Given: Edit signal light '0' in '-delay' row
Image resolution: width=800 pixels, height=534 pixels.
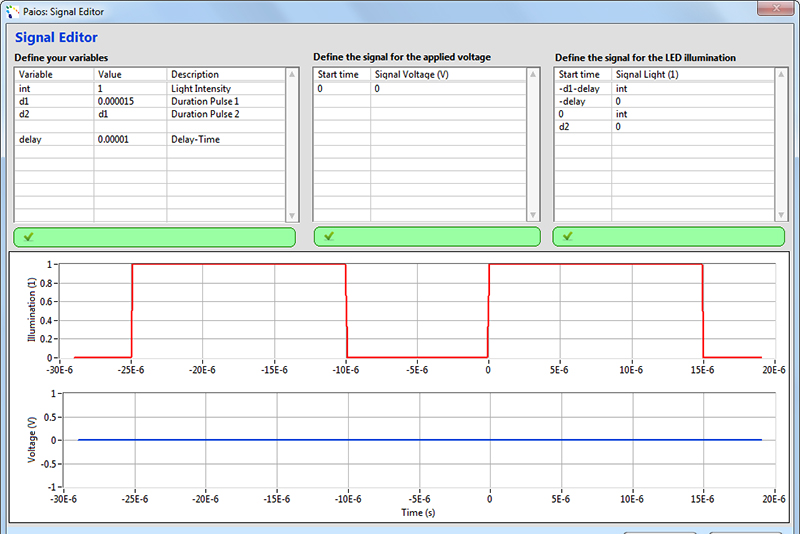Looking at the screenshot, I should pyautogui.click(x=693, y=101).
